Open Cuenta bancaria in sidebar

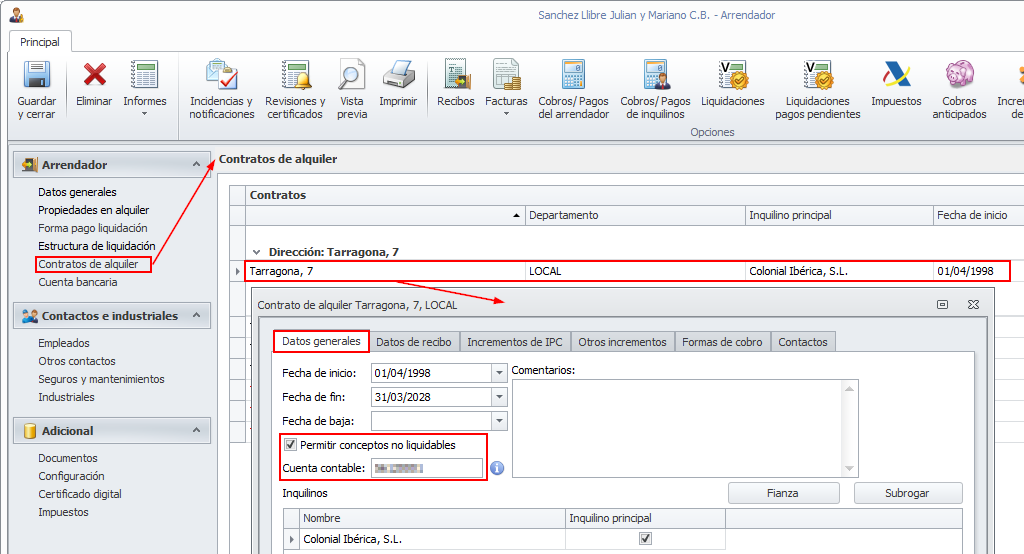78,282
